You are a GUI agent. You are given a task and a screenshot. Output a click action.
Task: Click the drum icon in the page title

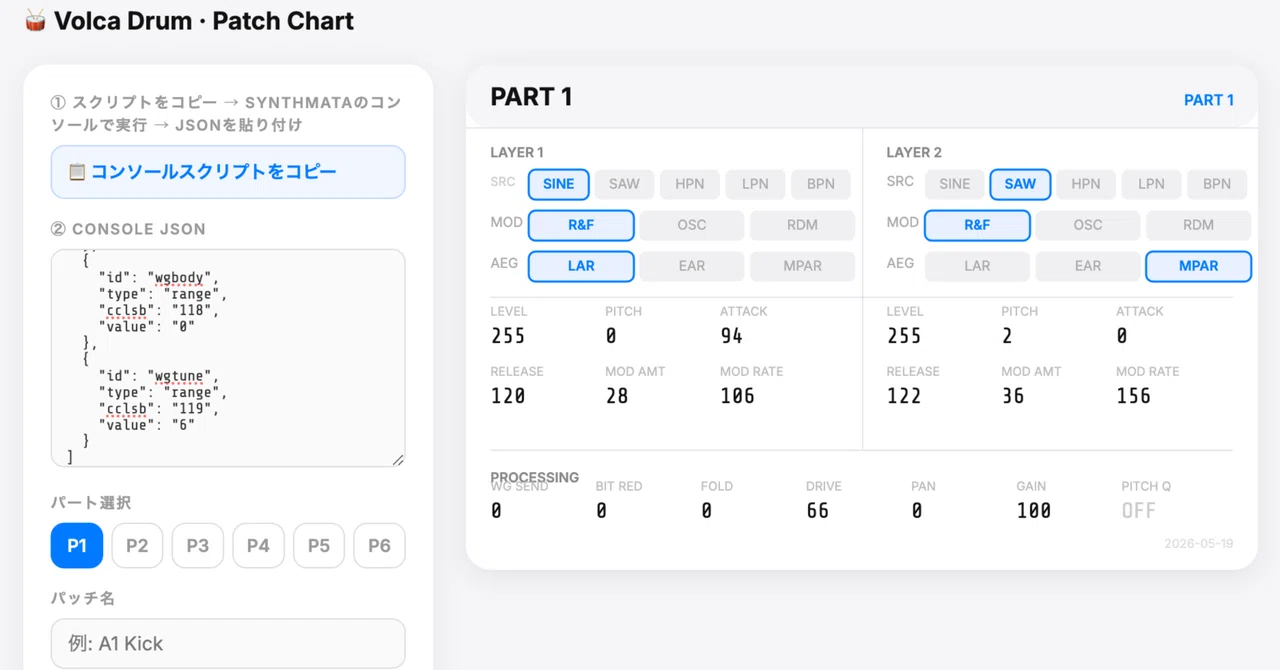[35, 20]
